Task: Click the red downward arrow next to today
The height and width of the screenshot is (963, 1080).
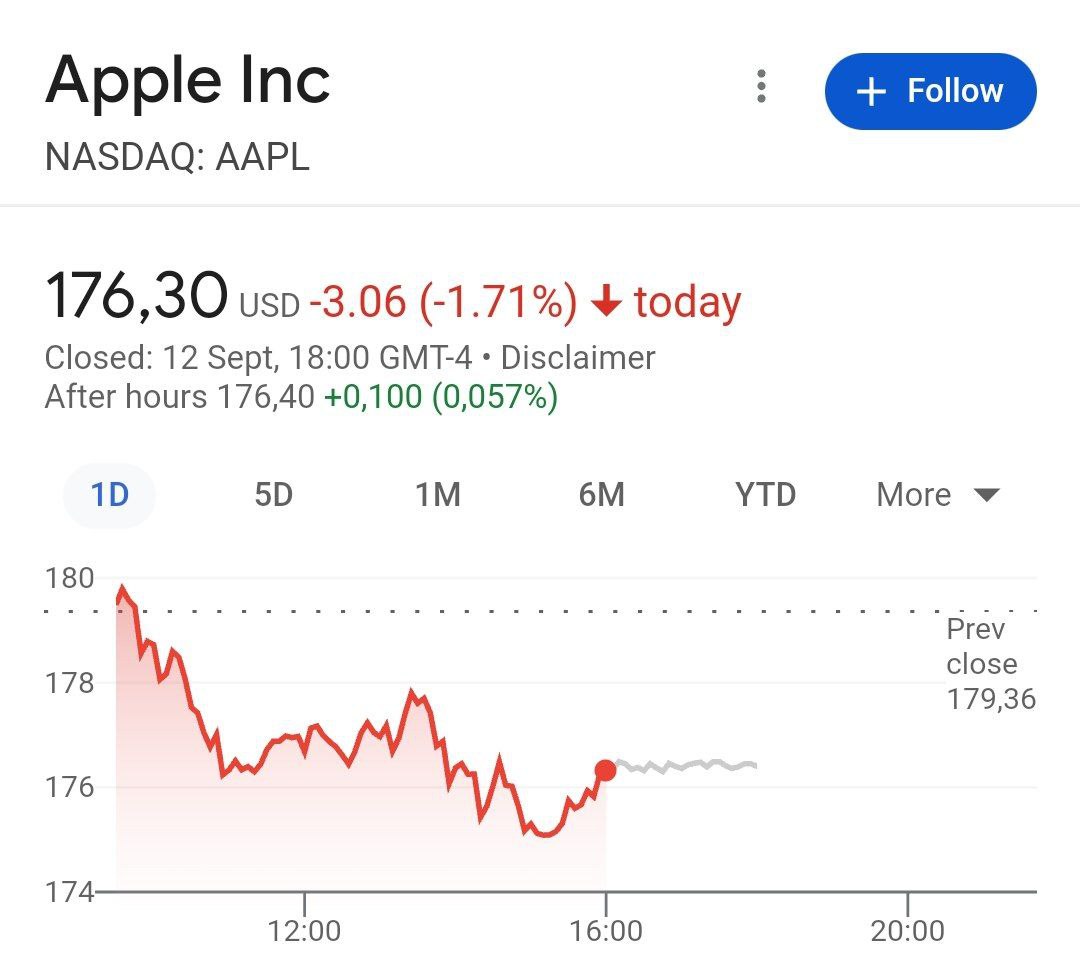Action: [x=609, y=300]
